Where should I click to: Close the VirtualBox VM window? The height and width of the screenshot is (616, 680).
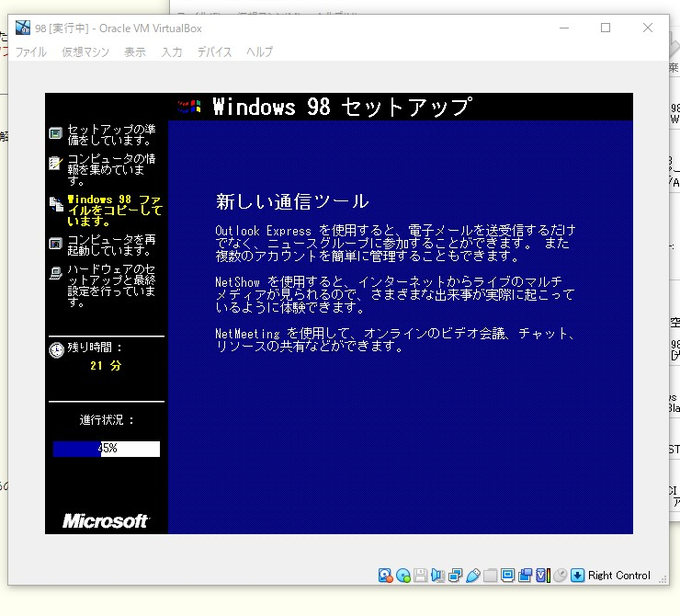(x=647, y=28)
